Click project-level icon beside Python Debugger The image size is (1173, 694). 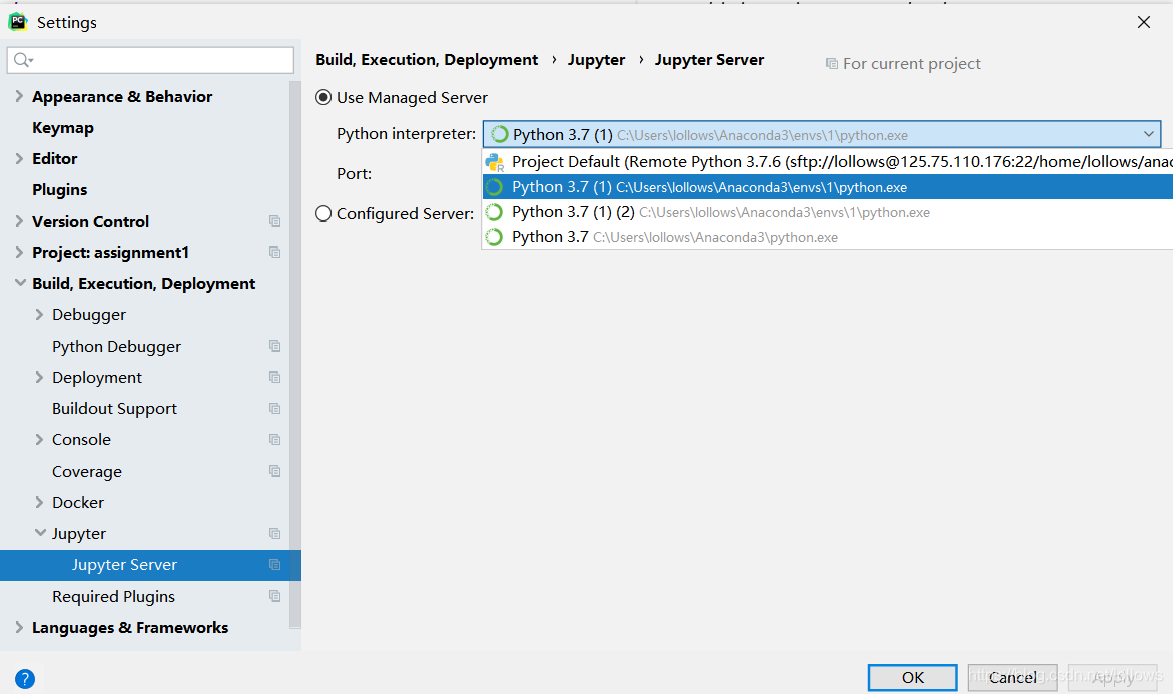[x=275, y=346]
